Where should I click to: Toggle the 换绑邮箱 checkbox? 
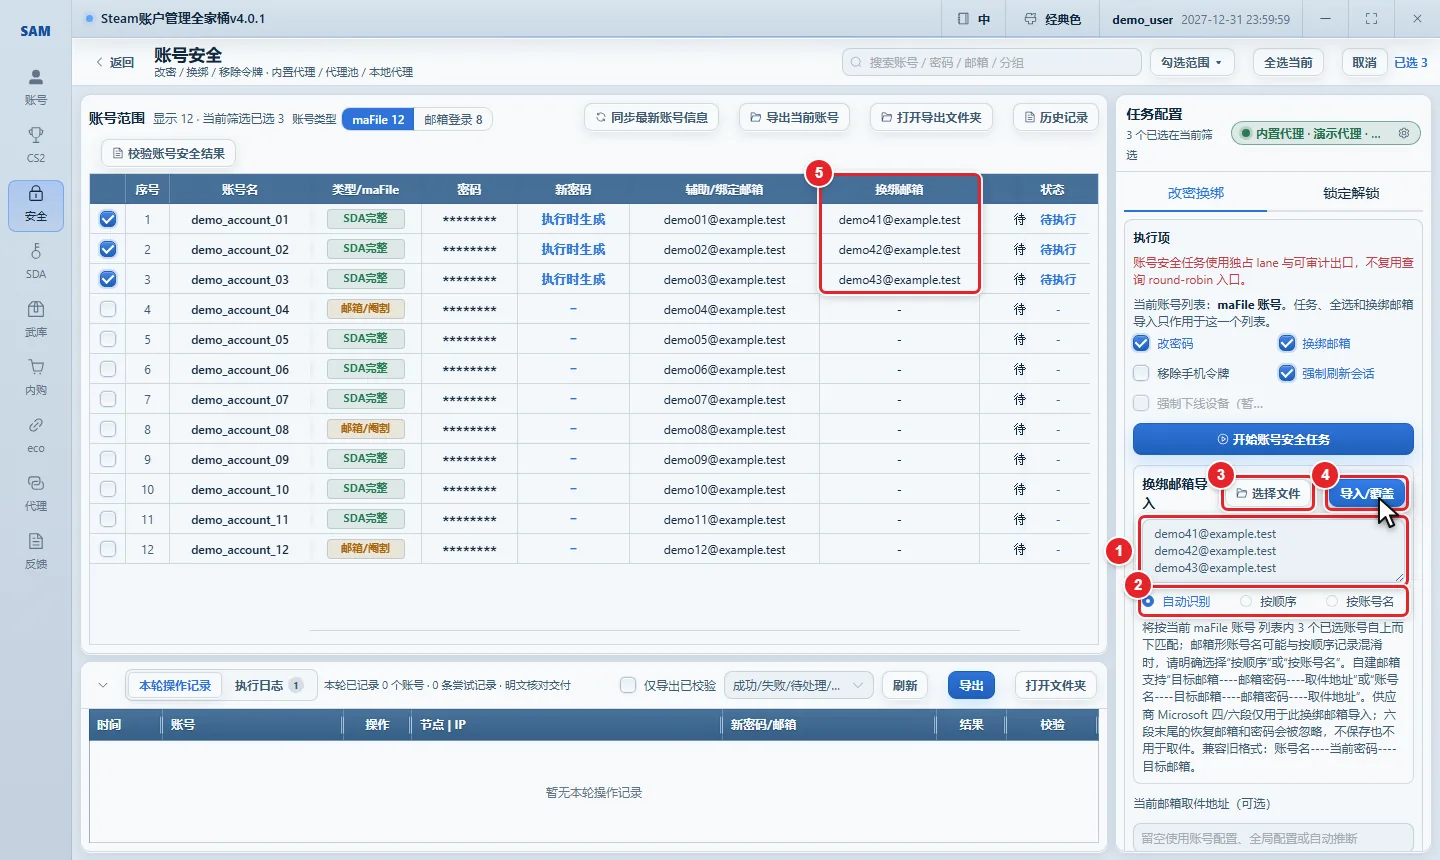tap(1287, 343)
